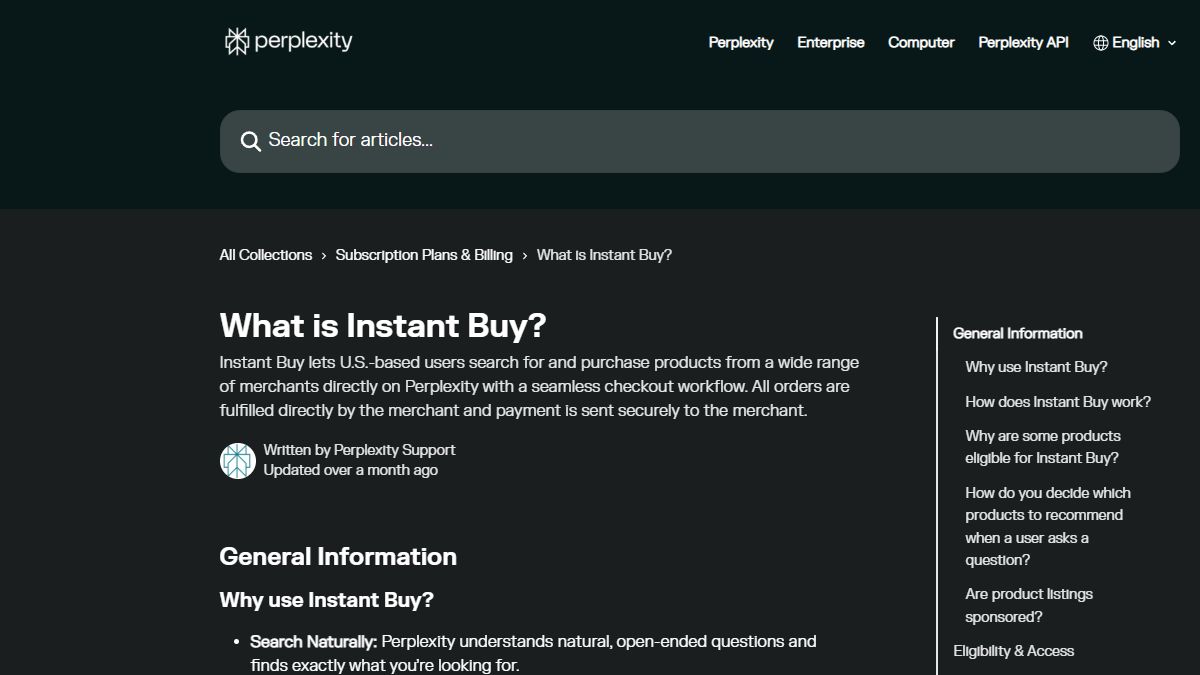Screen dimensions: 1200x675
Task: Click the What is Instant Buy? breadcrumb
Action: pos(604,255)
